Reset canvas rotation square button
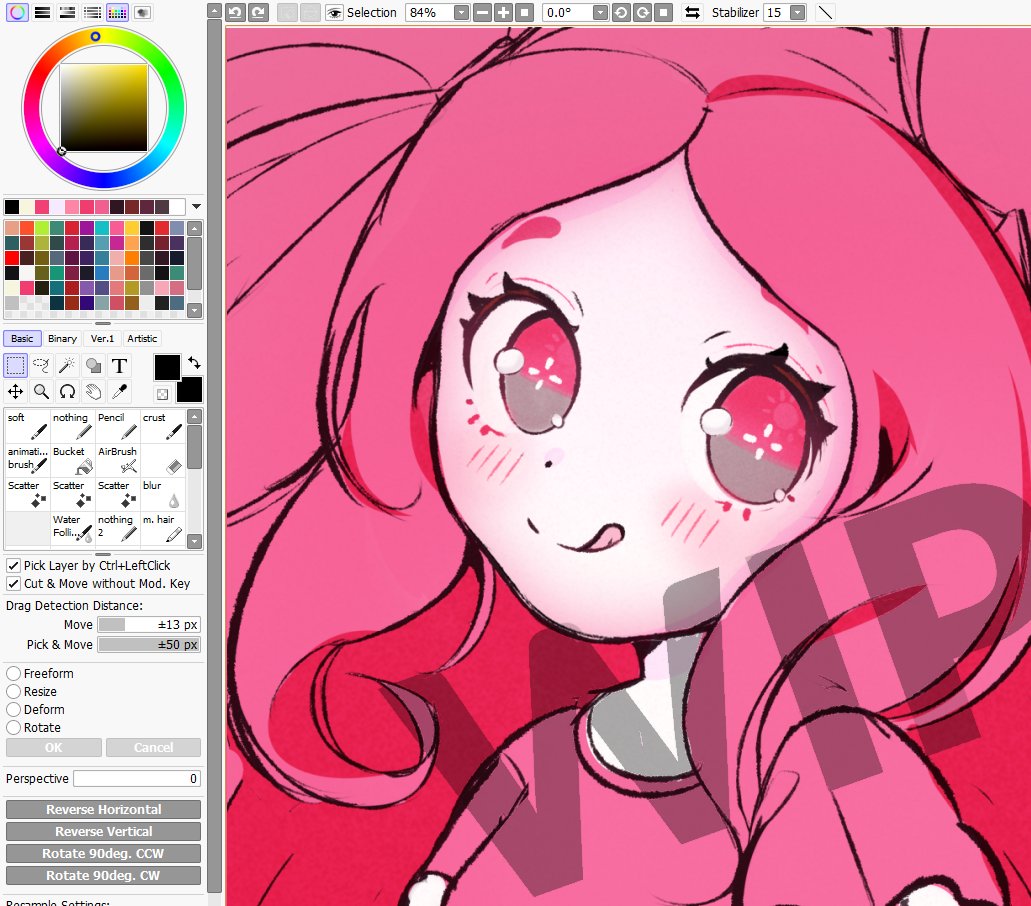The width and height of the screenshot is (1031, 906). (x=663, y=12)
